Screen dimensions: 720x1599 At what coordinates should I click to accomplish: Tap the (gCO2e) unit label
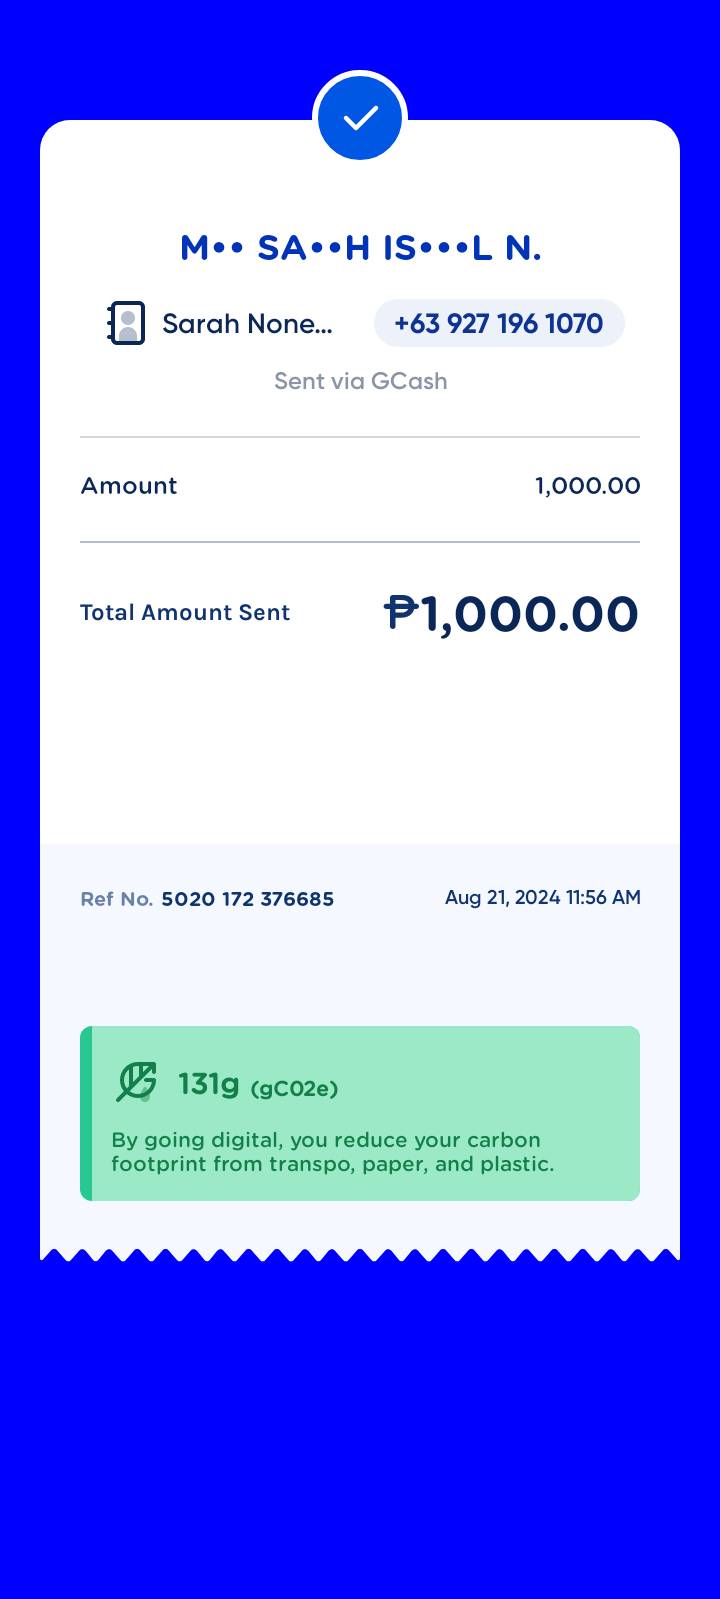point(294,1089)
